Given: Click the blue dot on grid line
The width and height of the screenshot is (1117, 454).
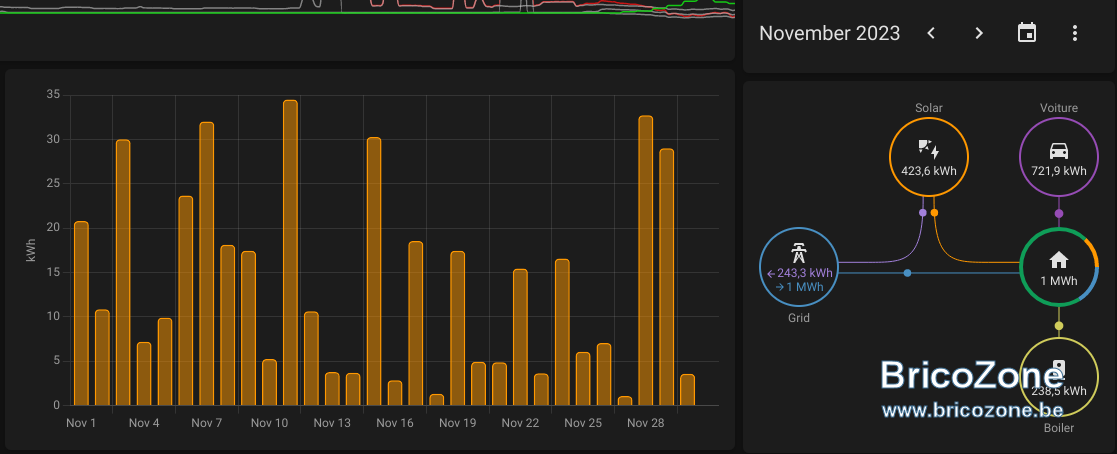Looking at the screenshot, I should coord(907,273).
